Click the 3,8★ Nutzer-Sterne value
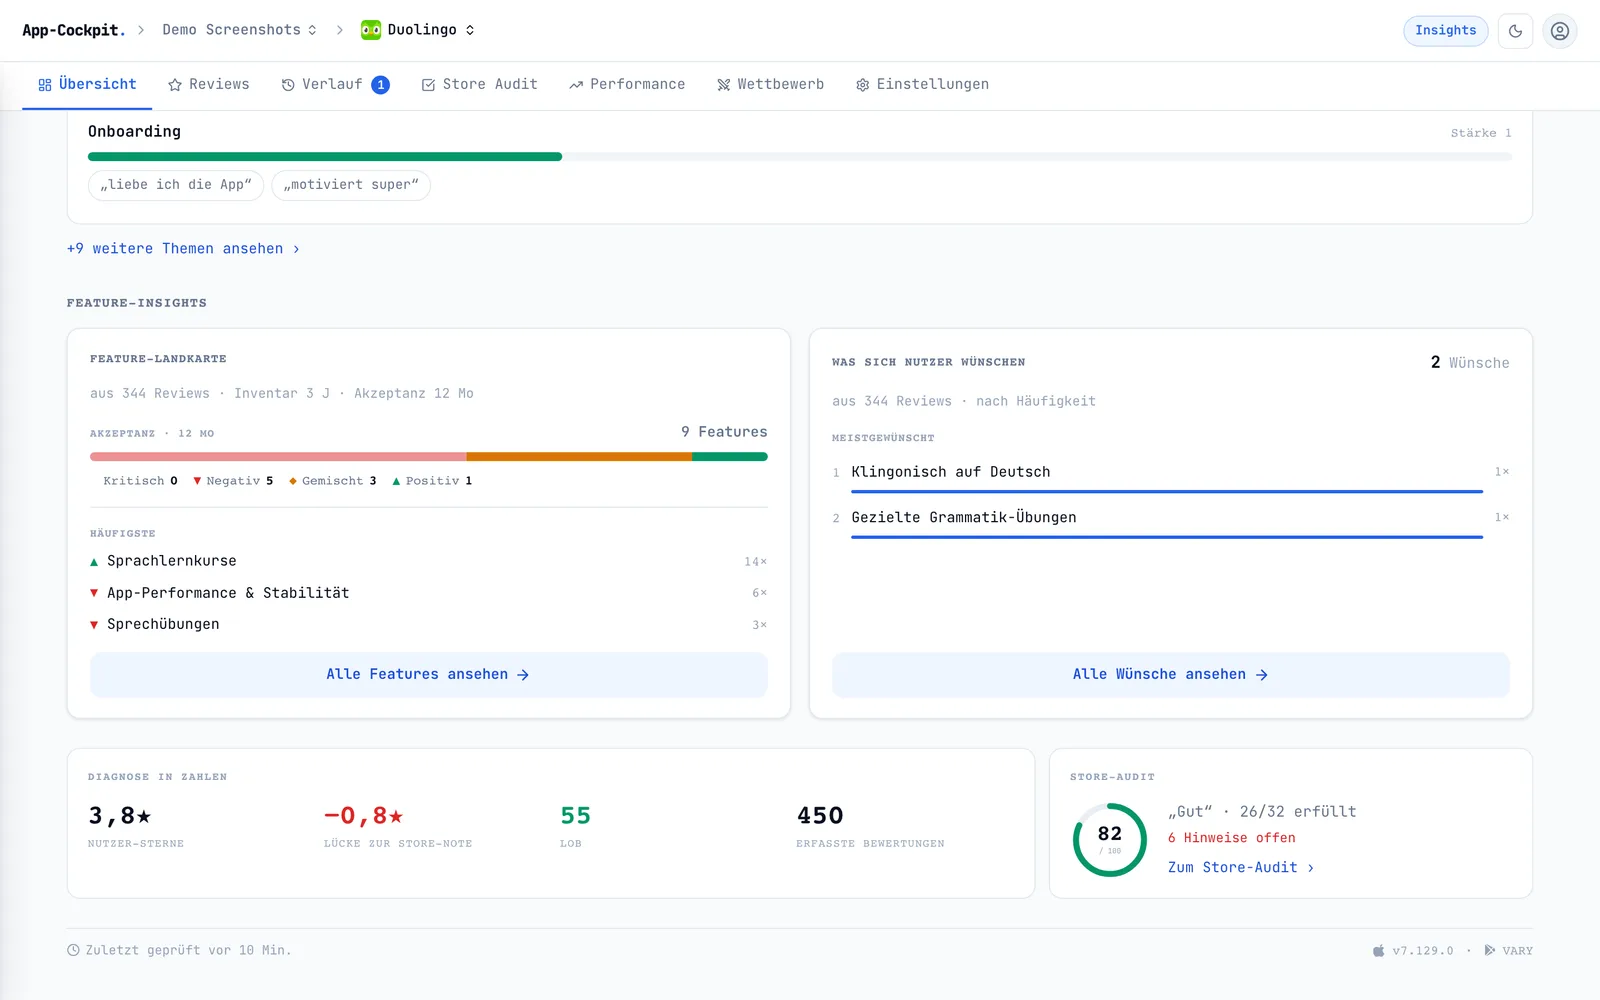 click(x=120, y=816)
